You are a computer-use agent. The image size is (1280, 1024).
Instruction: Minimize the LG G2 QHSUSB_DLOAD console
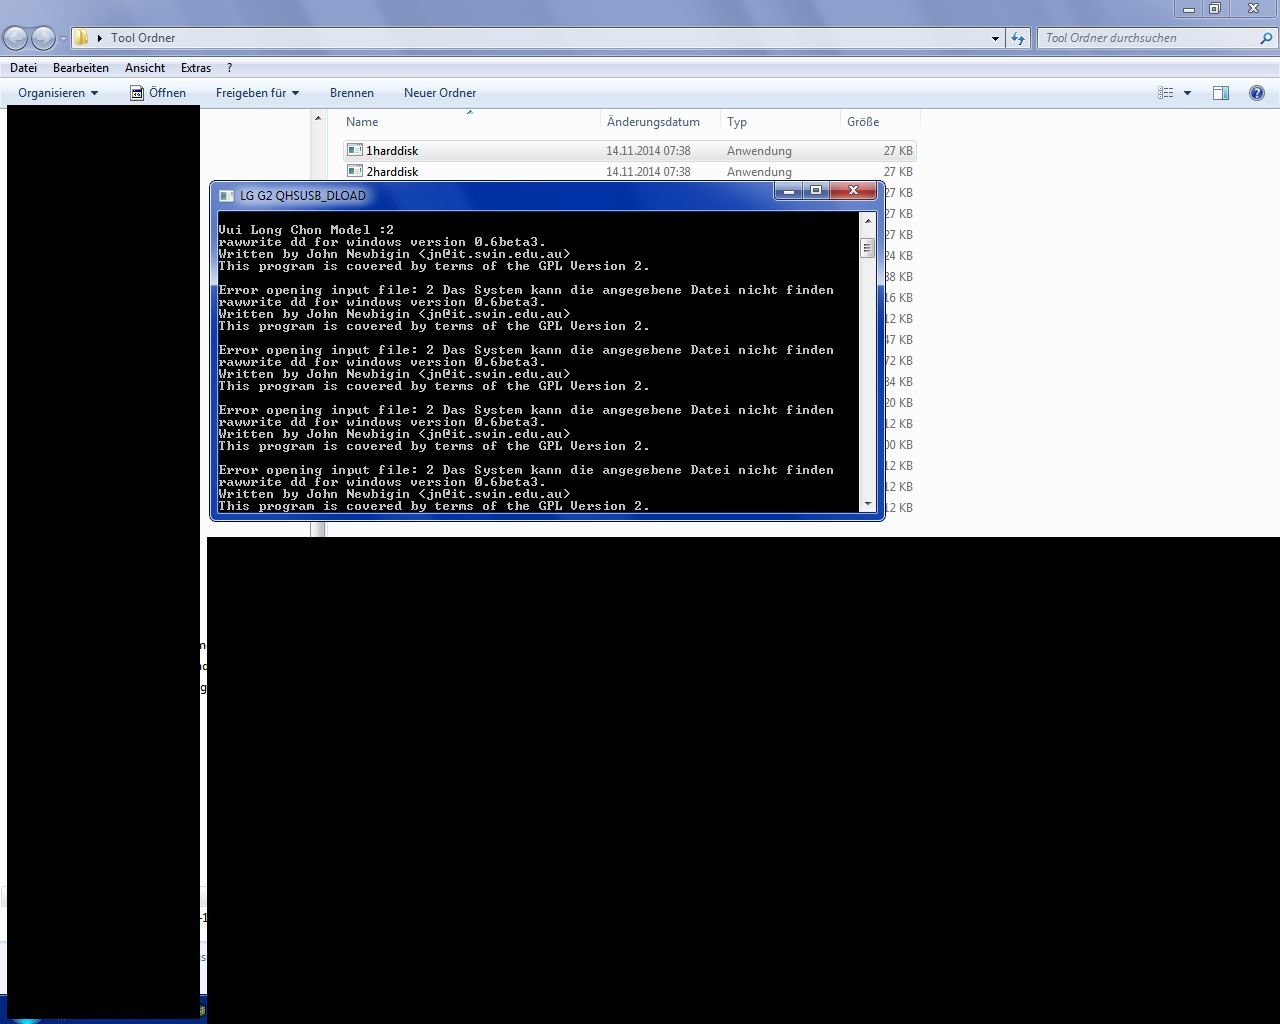[788, 191]
